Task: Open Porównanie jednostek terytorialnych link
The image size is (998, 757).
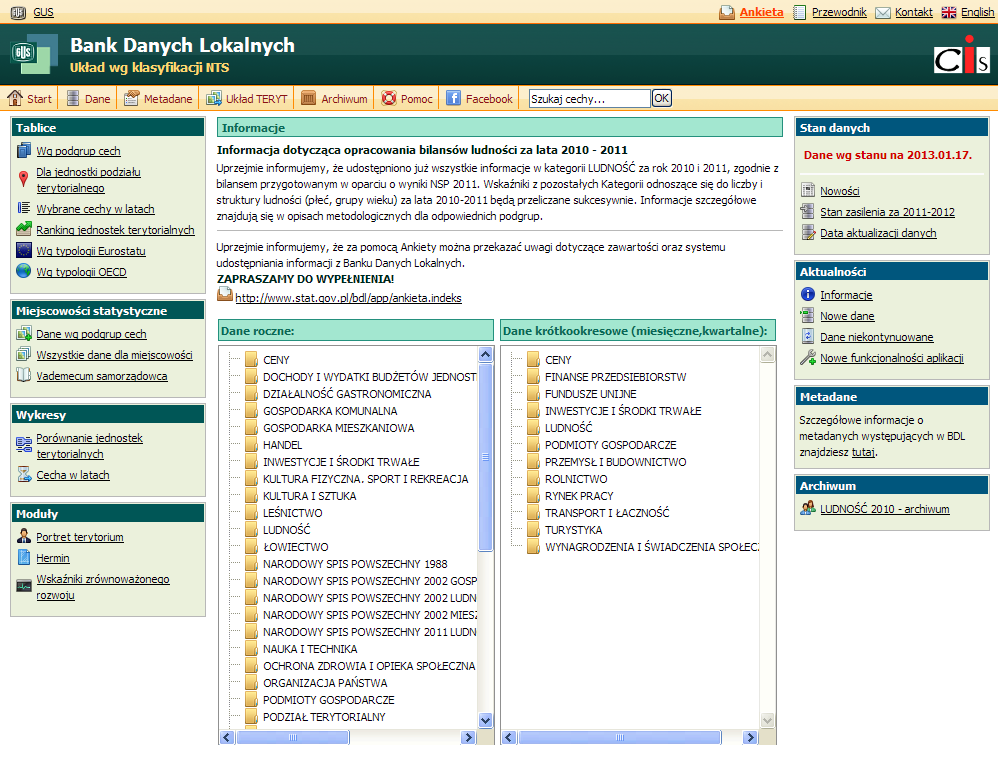Action: 89,446
